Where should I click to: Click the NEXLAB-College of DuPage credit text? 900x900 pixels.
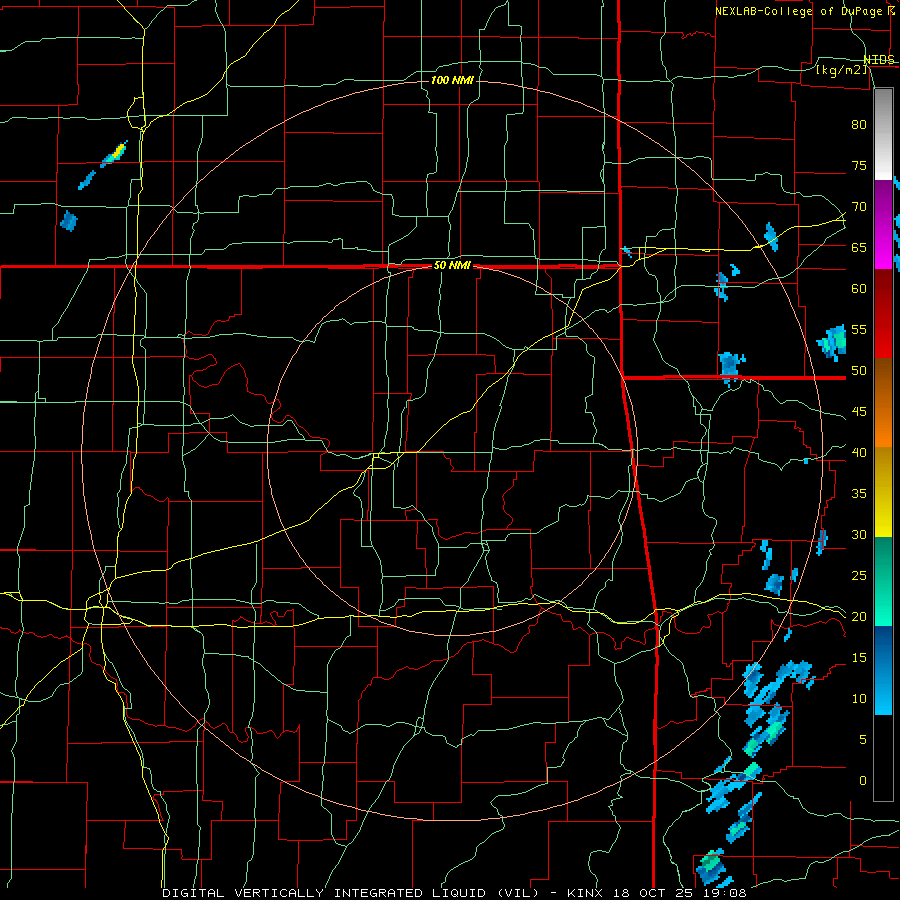tap(799, 11)
